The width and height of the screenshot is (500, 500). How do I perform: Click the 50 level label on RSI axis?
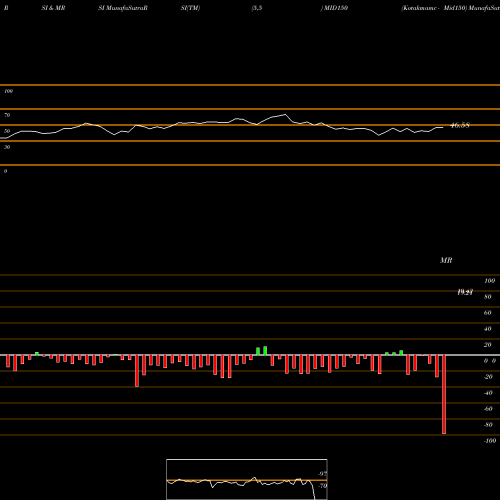(7, 131)
